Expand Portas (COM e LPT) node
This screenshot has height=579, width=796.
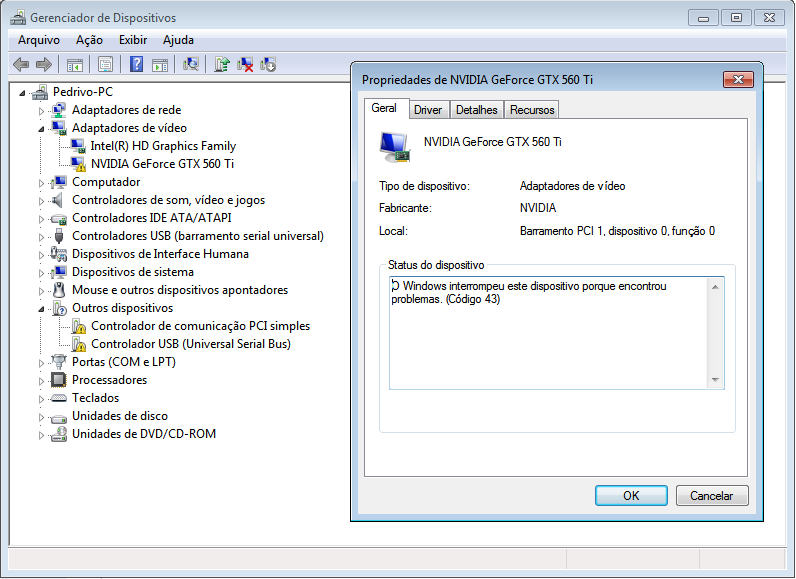41,363
